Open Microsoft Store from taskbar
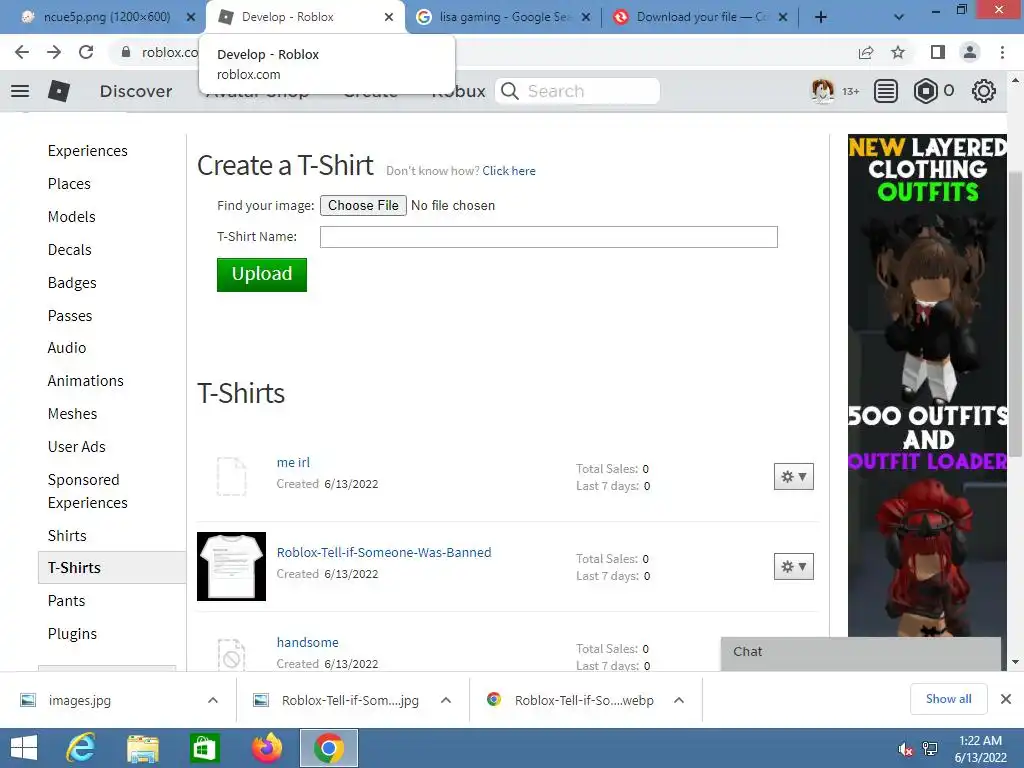Viewport: 1024px width, 768px height. pyautogui.click(x=204, y=748)
